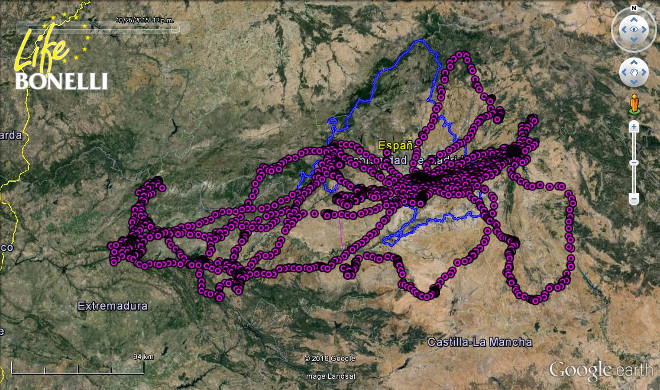Click the eye icon in the Look joystick

tap(634, 29)
